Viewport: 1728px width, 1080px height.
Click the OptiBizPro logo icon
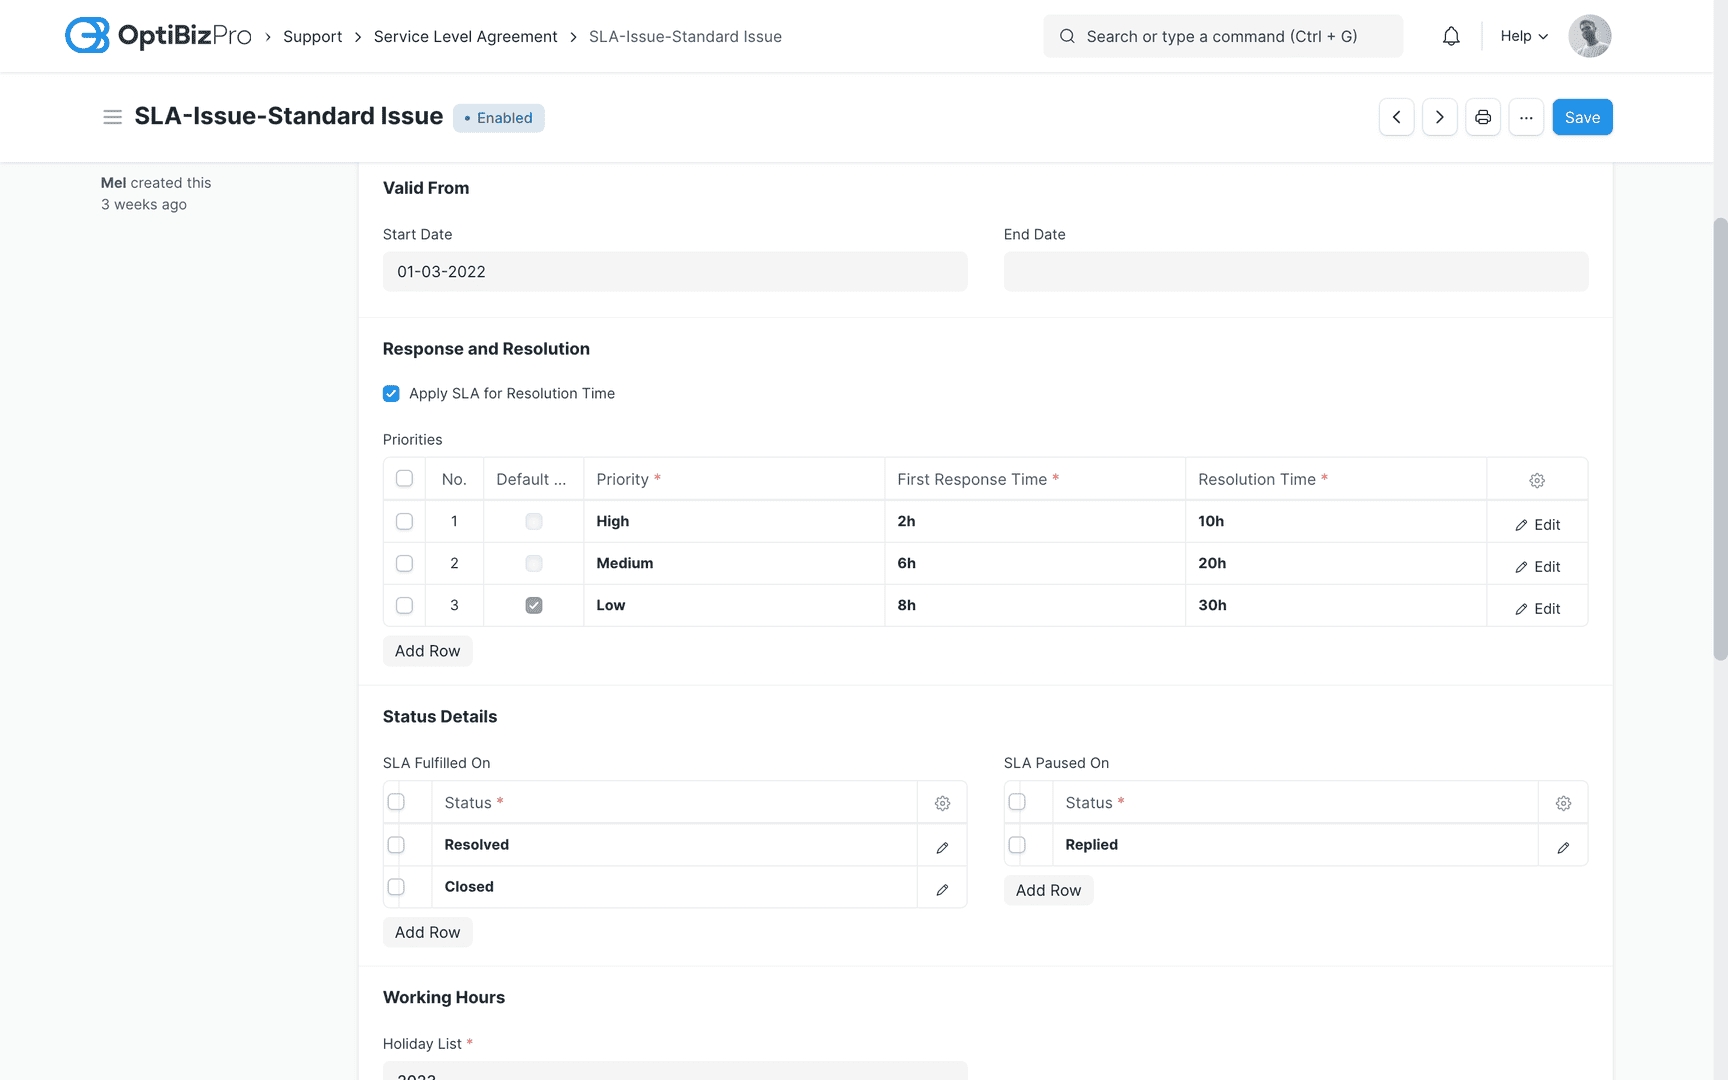[x=87, y=35]
